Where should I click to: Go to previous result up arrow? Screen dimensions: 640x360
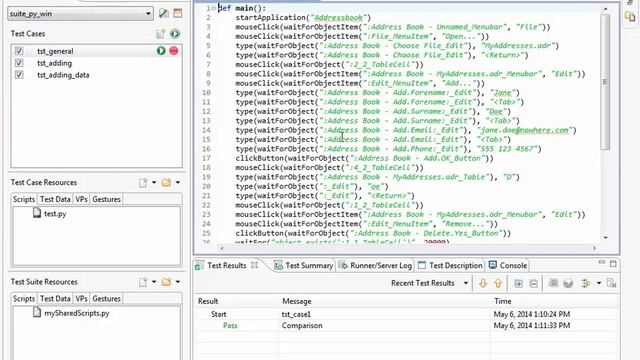click(x=498, y=283)
